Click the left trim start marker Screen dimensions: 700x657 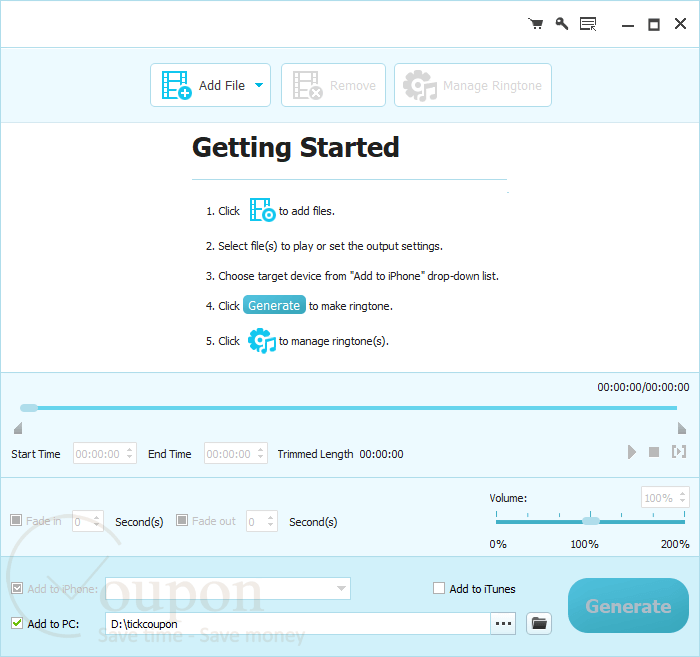[18, 428]
